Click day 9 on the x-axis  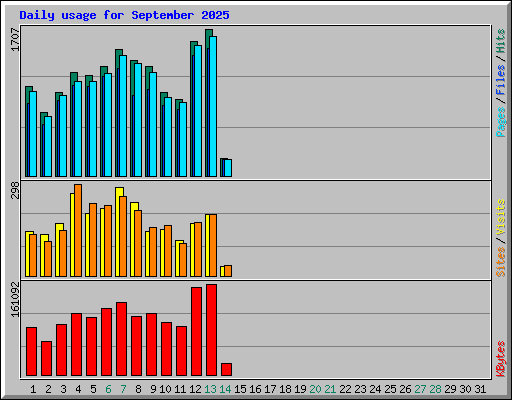153,389
